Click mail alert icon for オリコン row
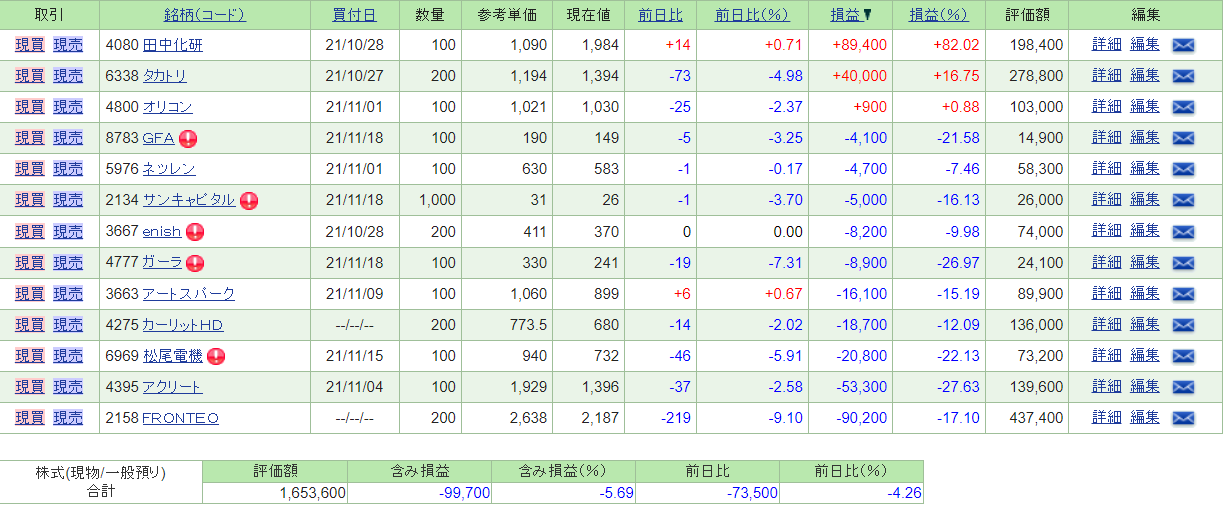1226x509 pixels. pos(1183,107)
